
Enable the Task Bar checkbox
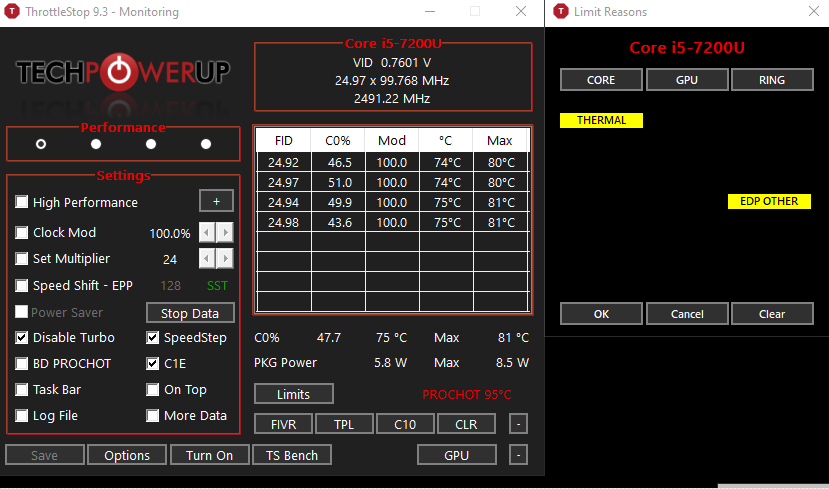point(22,390)
